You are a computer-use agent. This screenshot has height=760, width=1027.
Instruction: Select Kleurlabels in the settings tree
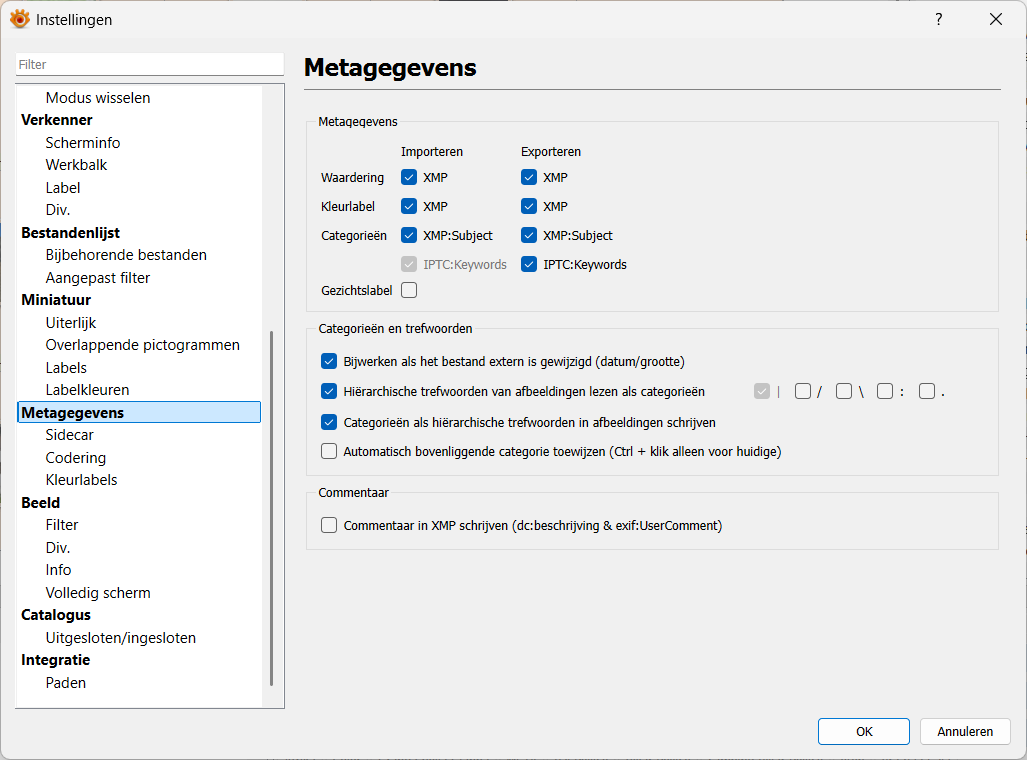[x=81, y=480]
